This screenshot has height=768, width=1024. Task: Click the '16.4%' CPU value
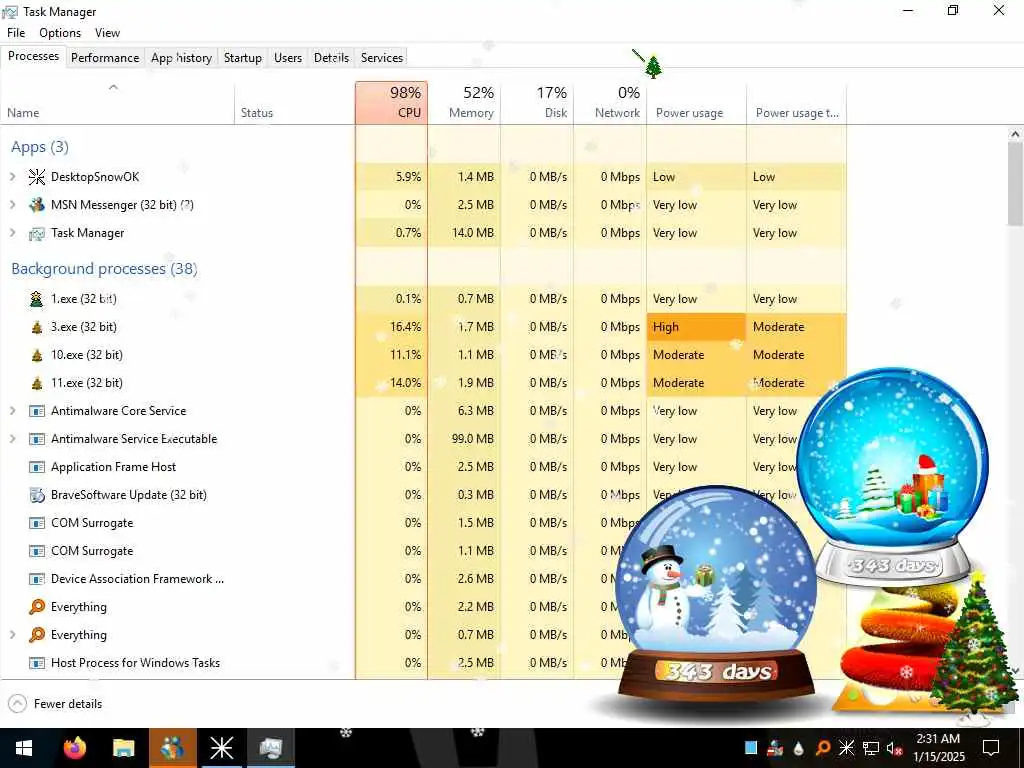coord(405,327)
